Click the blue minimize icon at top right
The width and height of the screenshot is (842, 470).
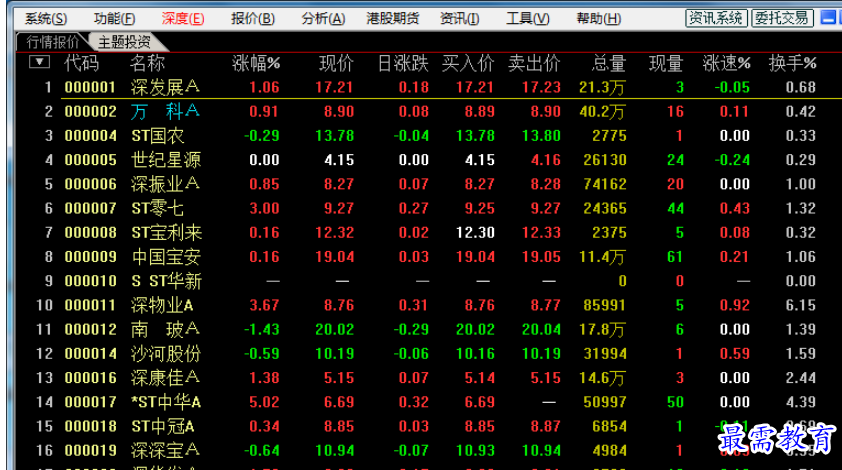[829, 18]
